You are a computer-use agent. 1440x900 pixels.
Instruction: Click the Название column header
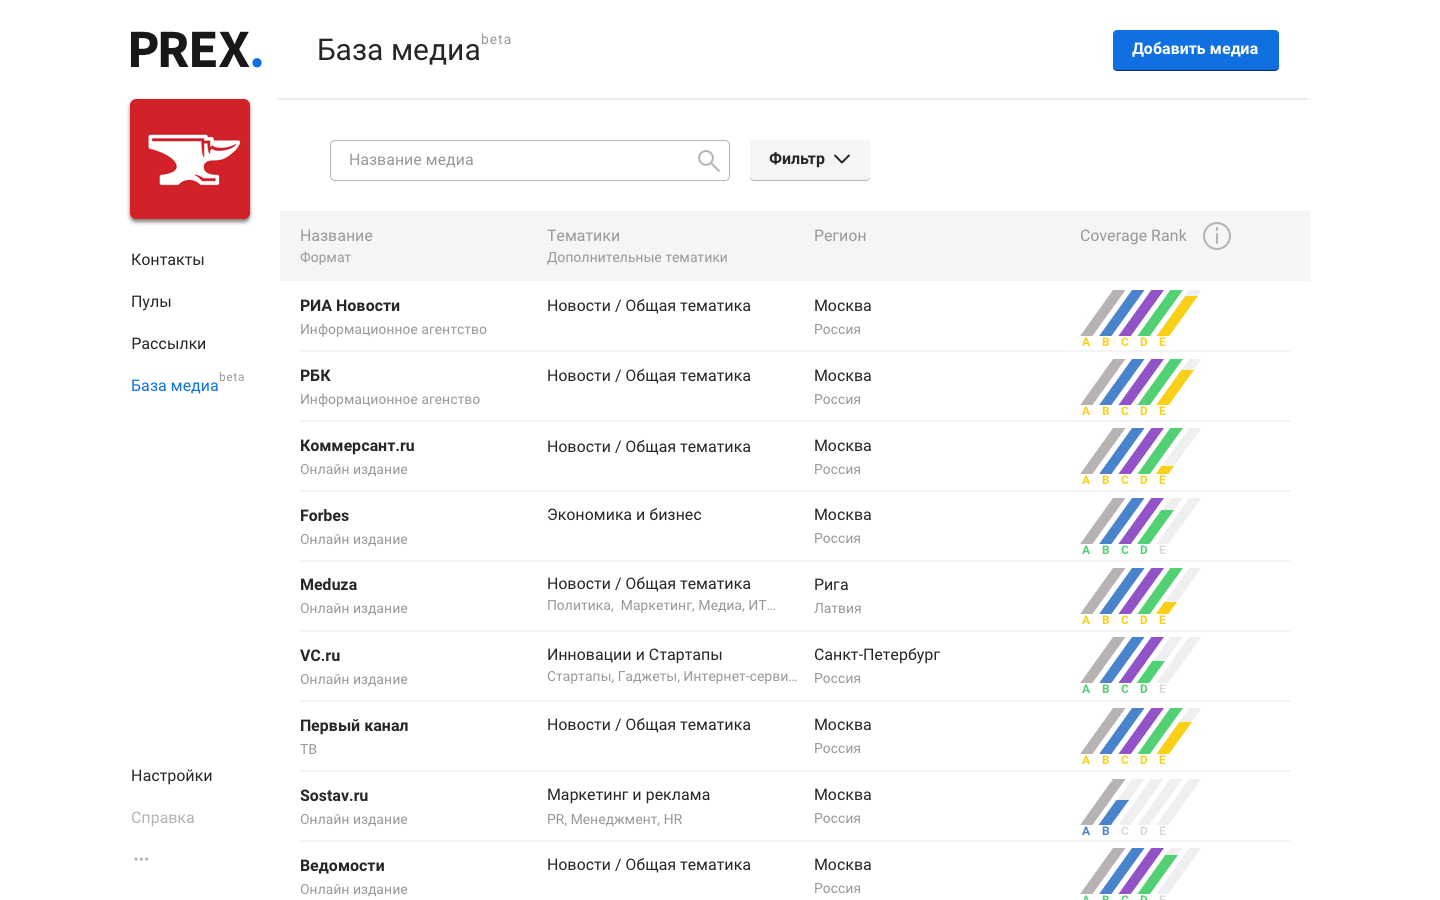(x=336, y=236)
